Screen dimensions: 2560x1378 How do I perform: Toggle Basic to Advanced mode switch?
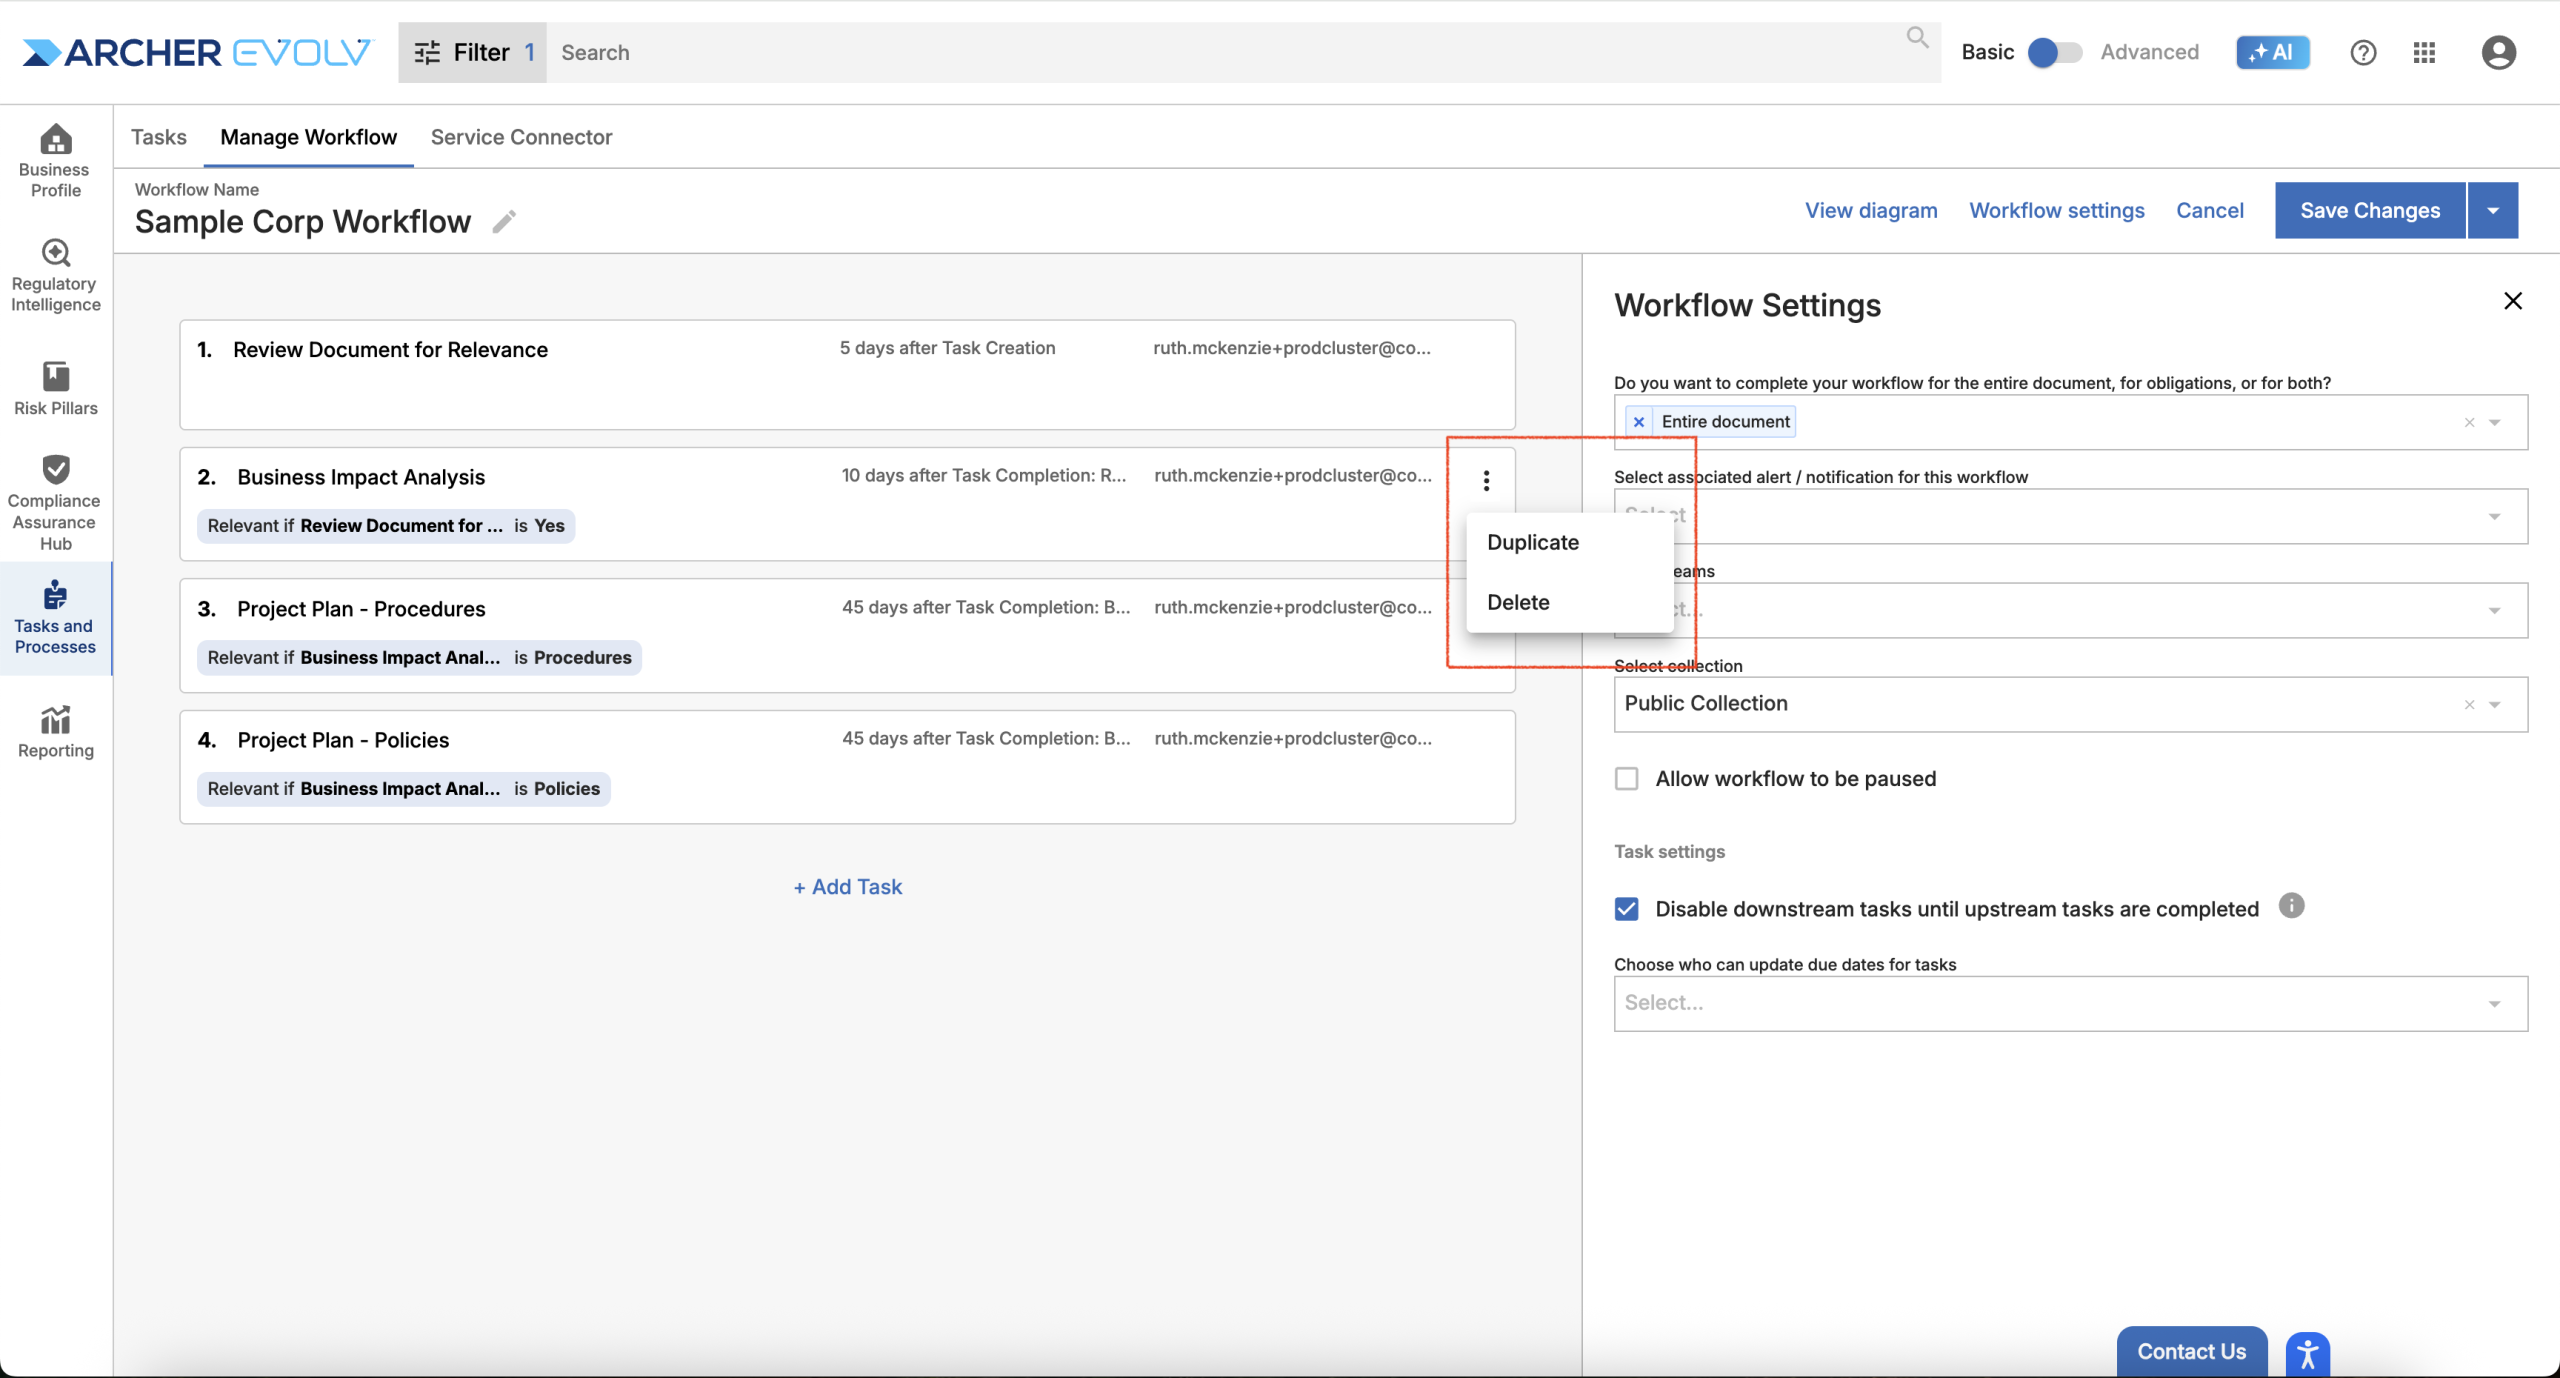(2054, 52)
